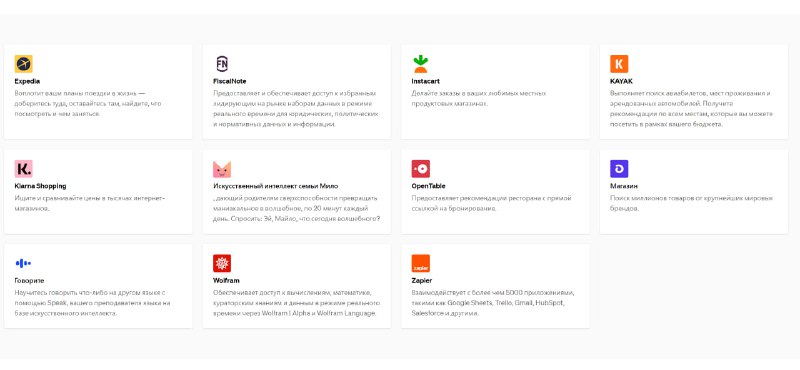This screenshot has width=800, height=370.
Task: Click the Instacart title text
Action: point(426,81)
